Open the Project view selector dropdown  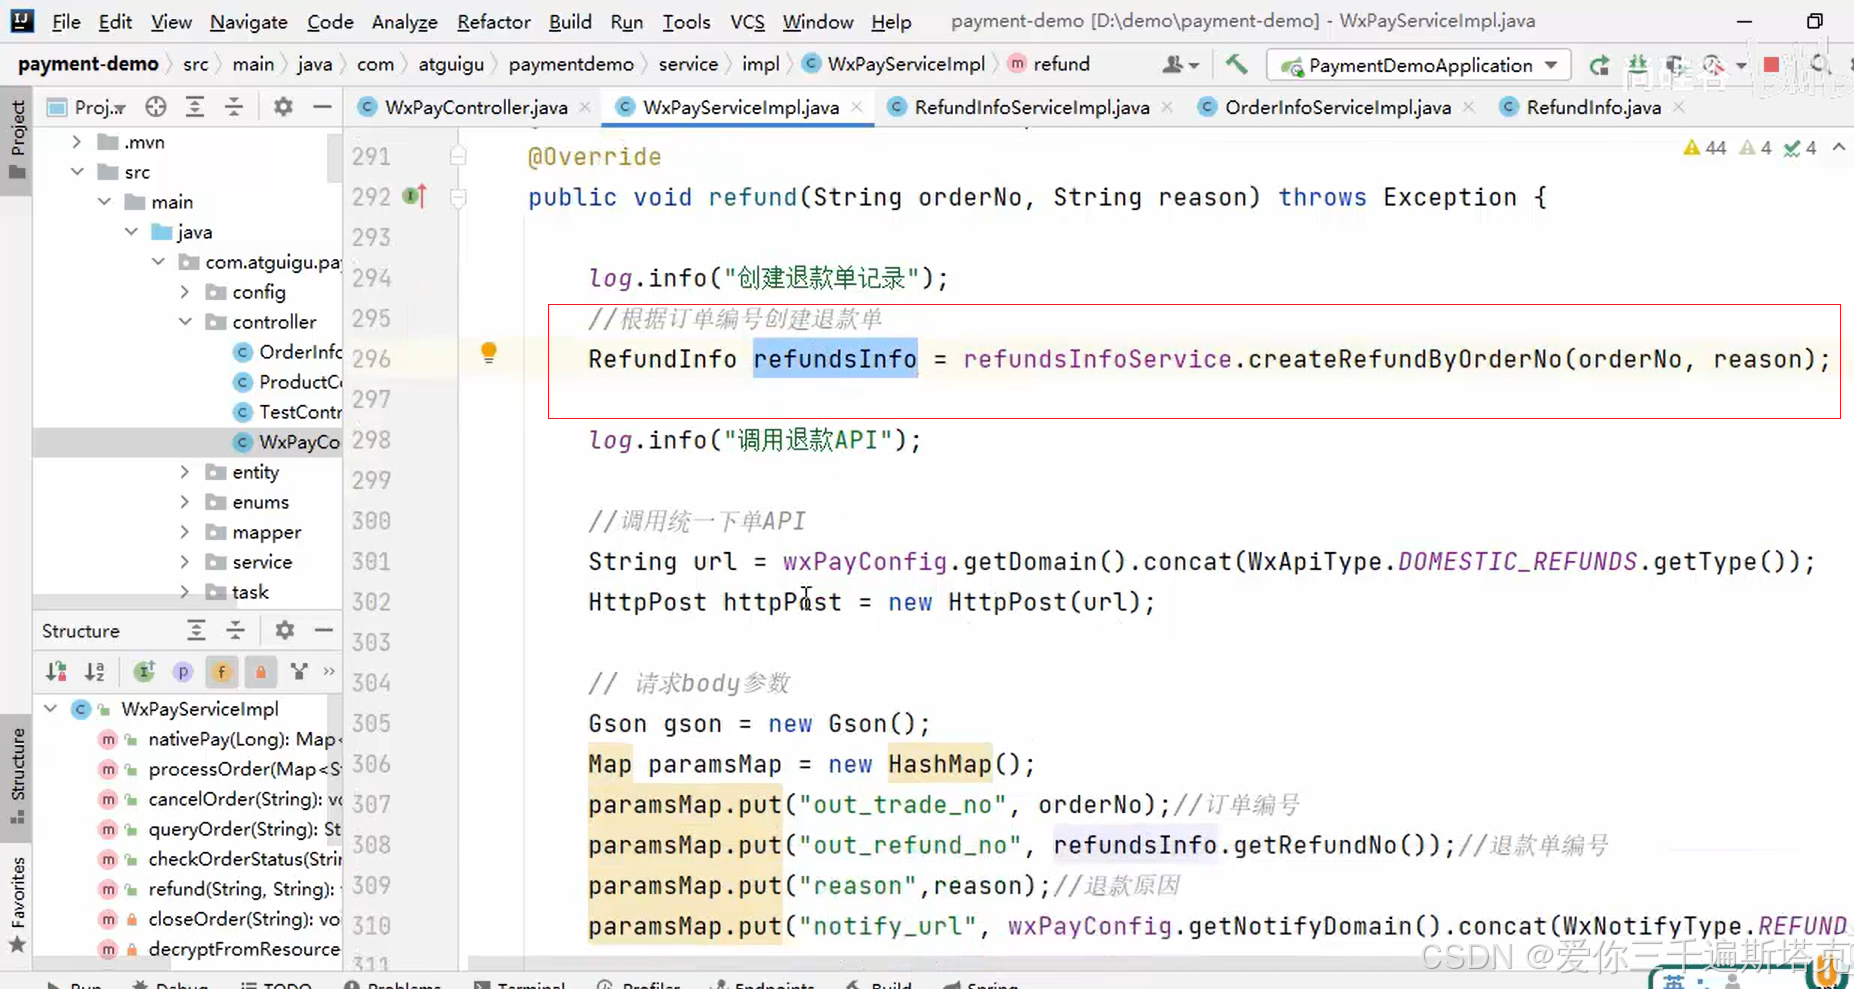point(87,107)
